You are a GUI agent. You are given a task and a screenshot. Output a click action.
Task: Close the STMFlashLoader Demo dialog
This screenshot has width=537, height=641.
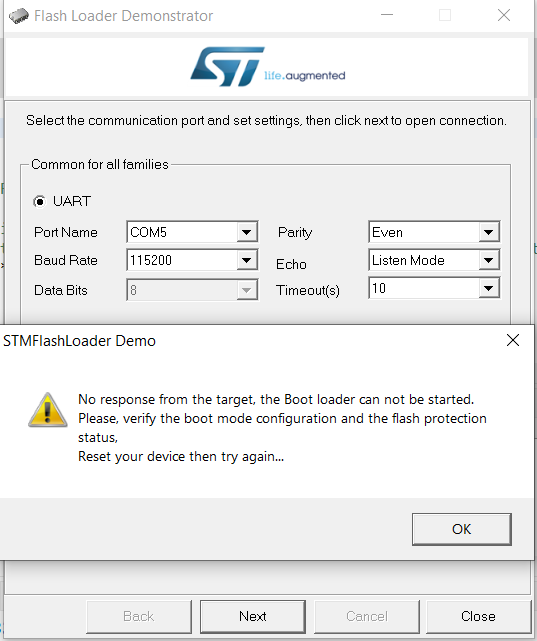point(512,340)
